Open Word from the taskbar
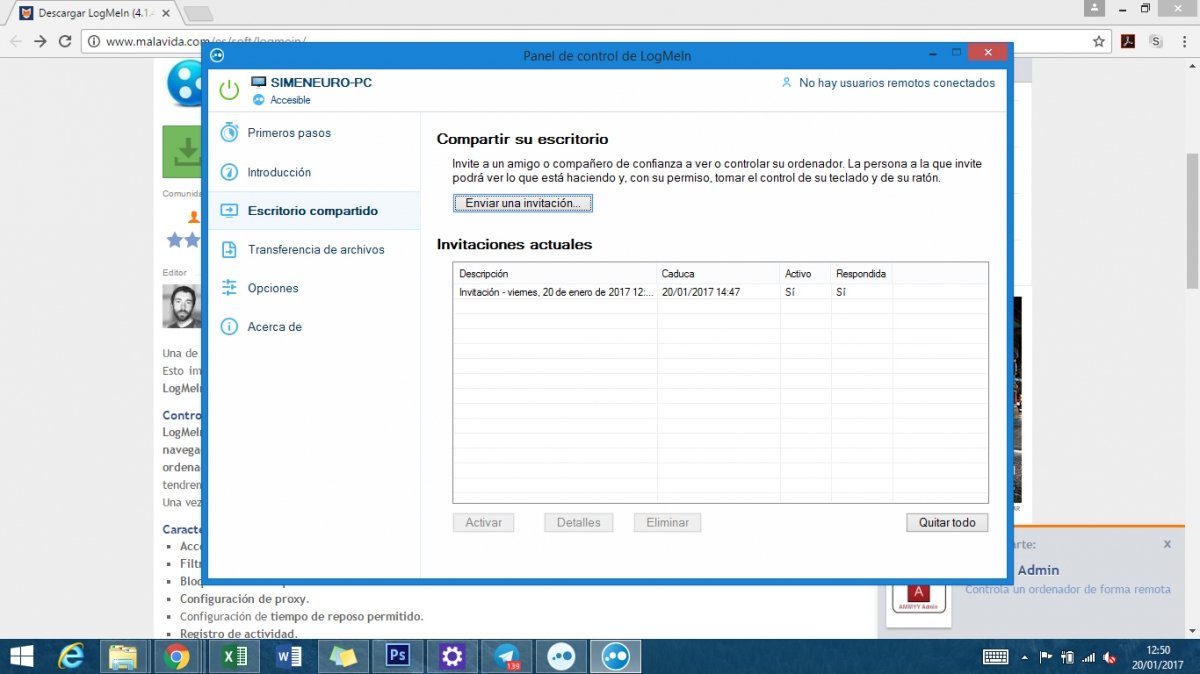This screenshot has width=1200, height=674. tap(288, 656)
